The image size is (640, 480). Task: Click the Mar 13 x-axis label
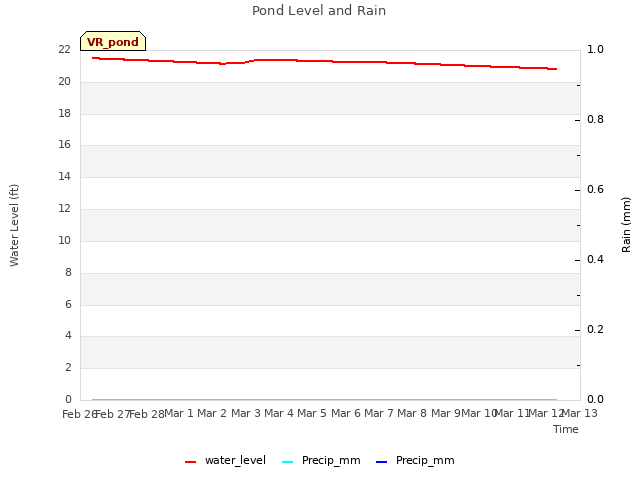(x=580, y=413)
